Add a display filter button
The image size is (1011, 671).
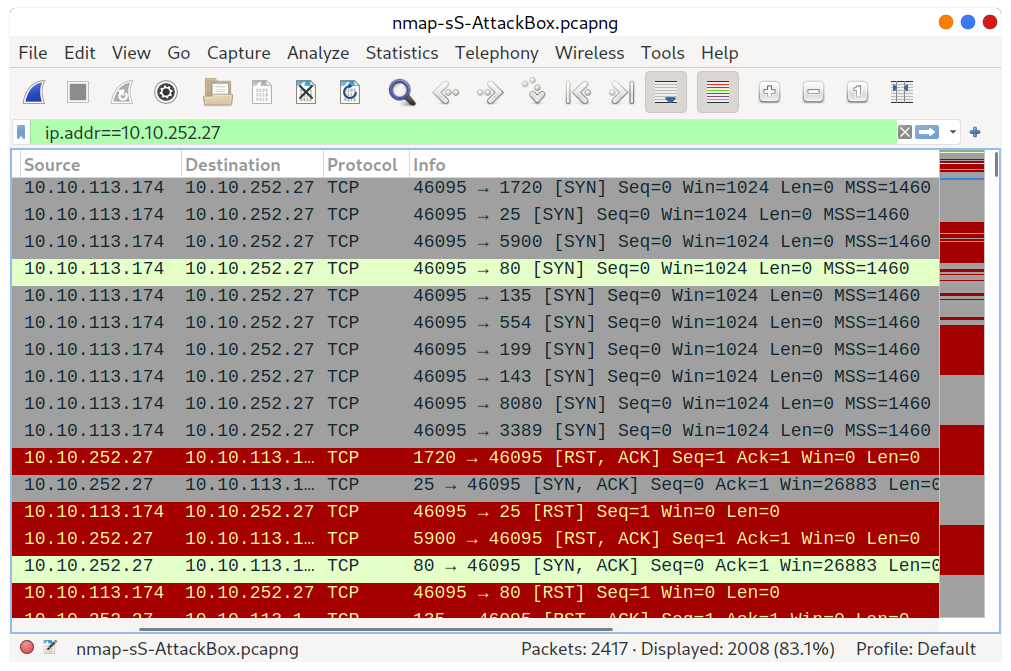click(975, 132)
